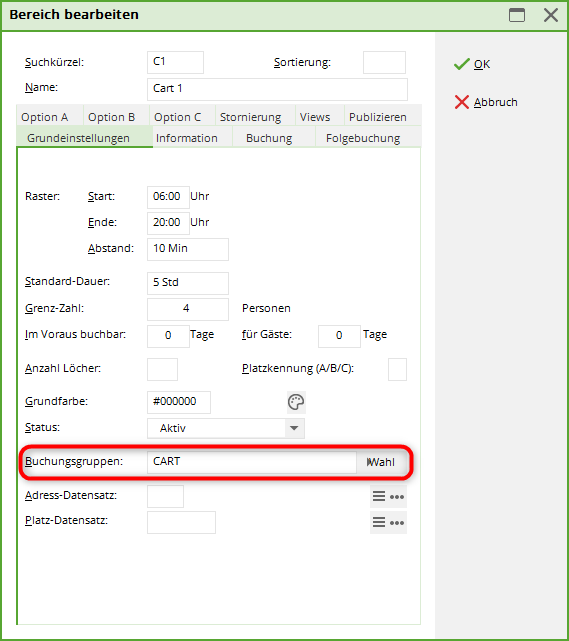The image size is (569, 641).
Task: Click the Name field containing Cart 1
Action: tap(277, 89)
